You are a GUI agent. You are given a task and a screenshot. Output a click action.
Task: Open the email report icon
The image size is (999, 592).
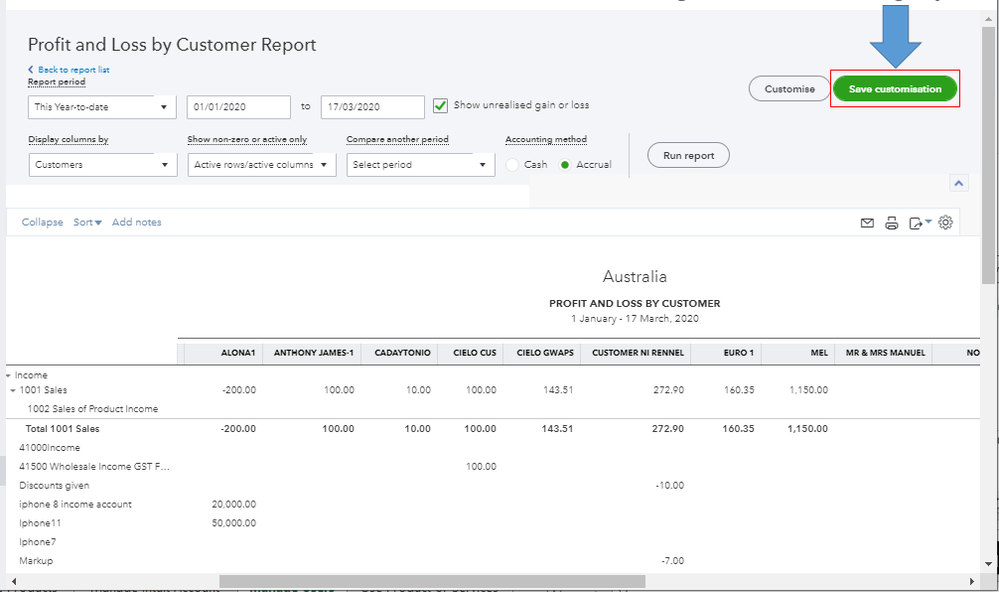(x=867, y=222)
